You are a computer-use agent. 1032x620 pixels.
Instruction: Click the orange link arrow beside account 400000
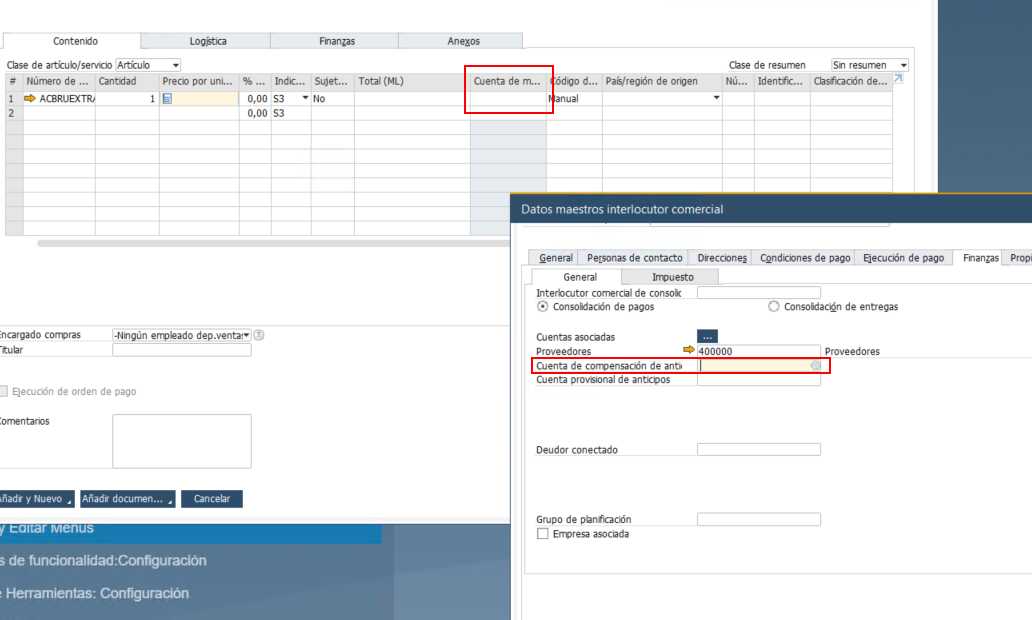688,351
